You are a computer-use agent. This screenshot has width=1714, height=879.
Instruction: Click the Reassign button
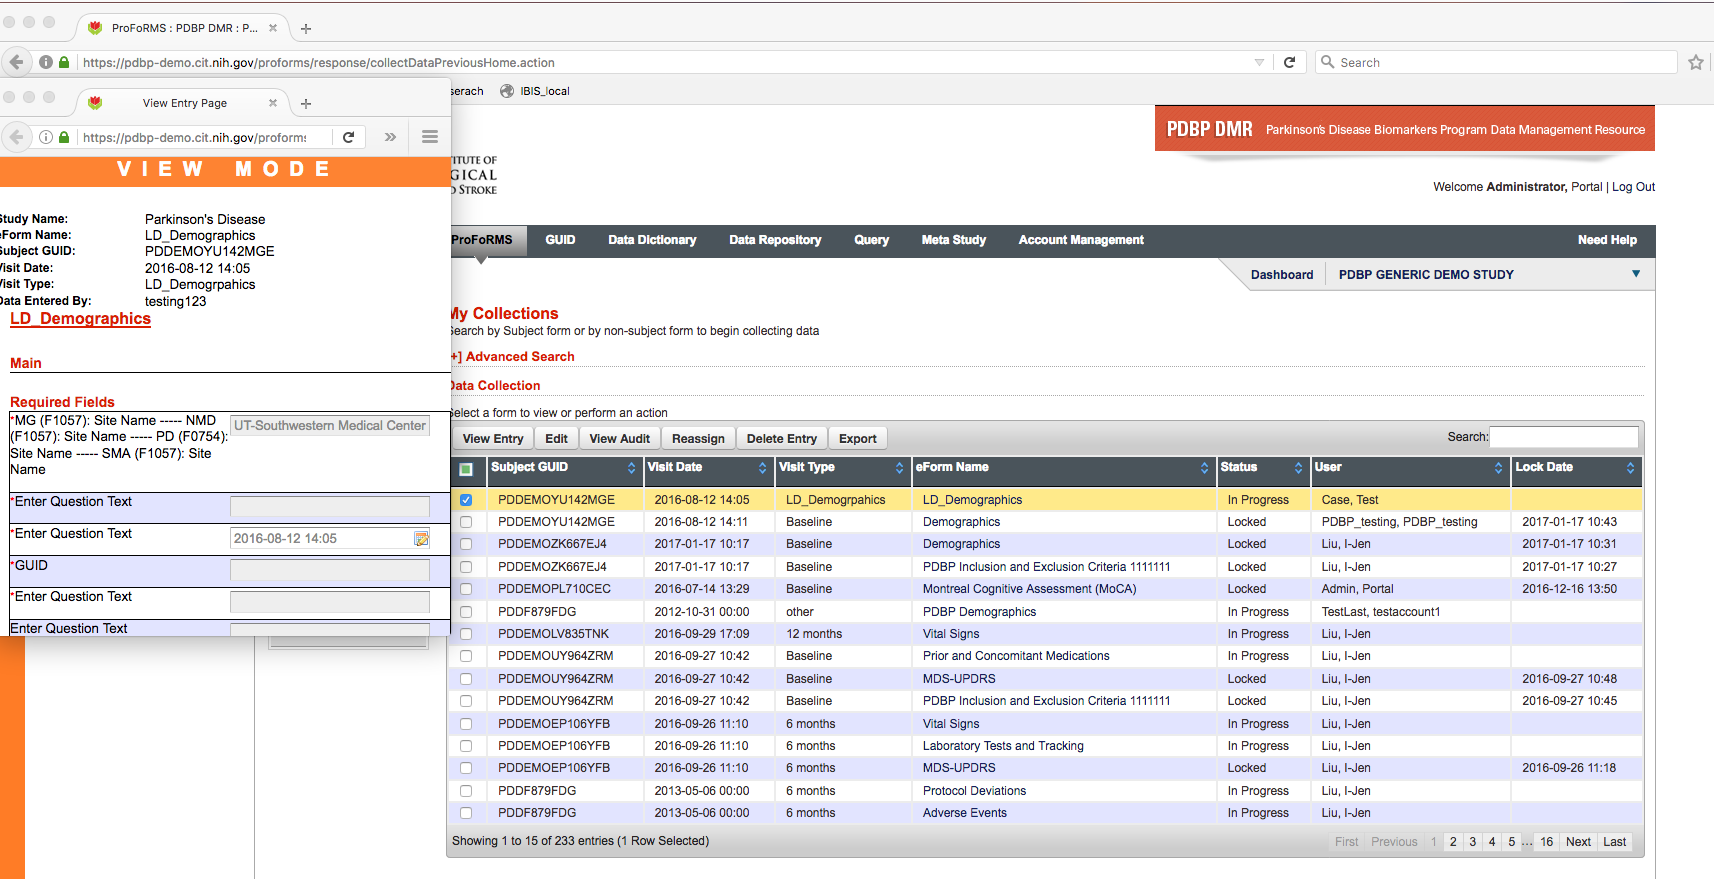pyautogui.click(x=698, y=439)
